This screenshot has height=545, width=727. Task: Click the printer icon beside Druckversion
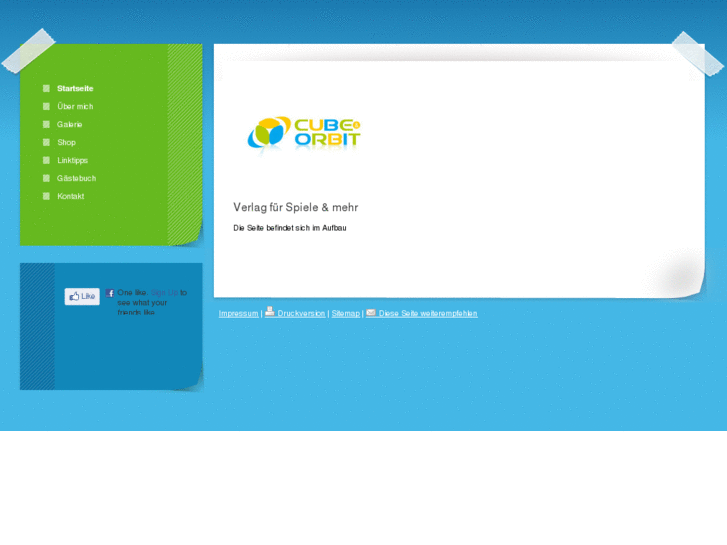270,312
